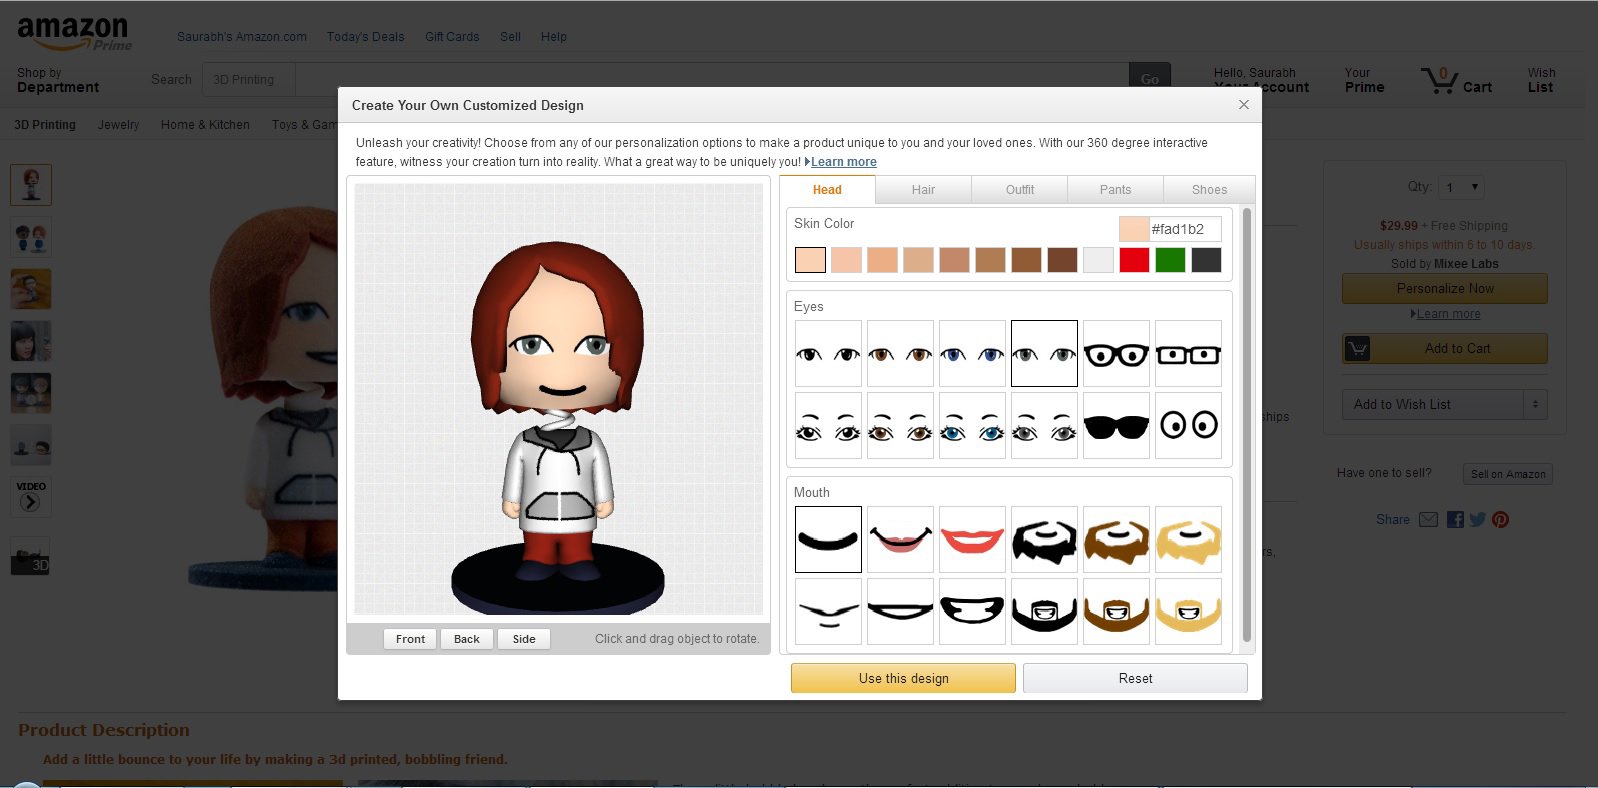
Task: Select the red lips mouth option
Action: [972, 540]
